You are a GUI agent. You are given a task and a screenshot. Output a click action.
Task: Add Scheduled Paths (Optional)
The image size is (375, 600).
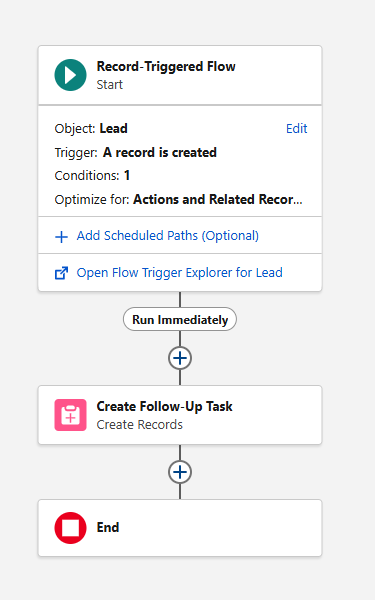(168, 236)
